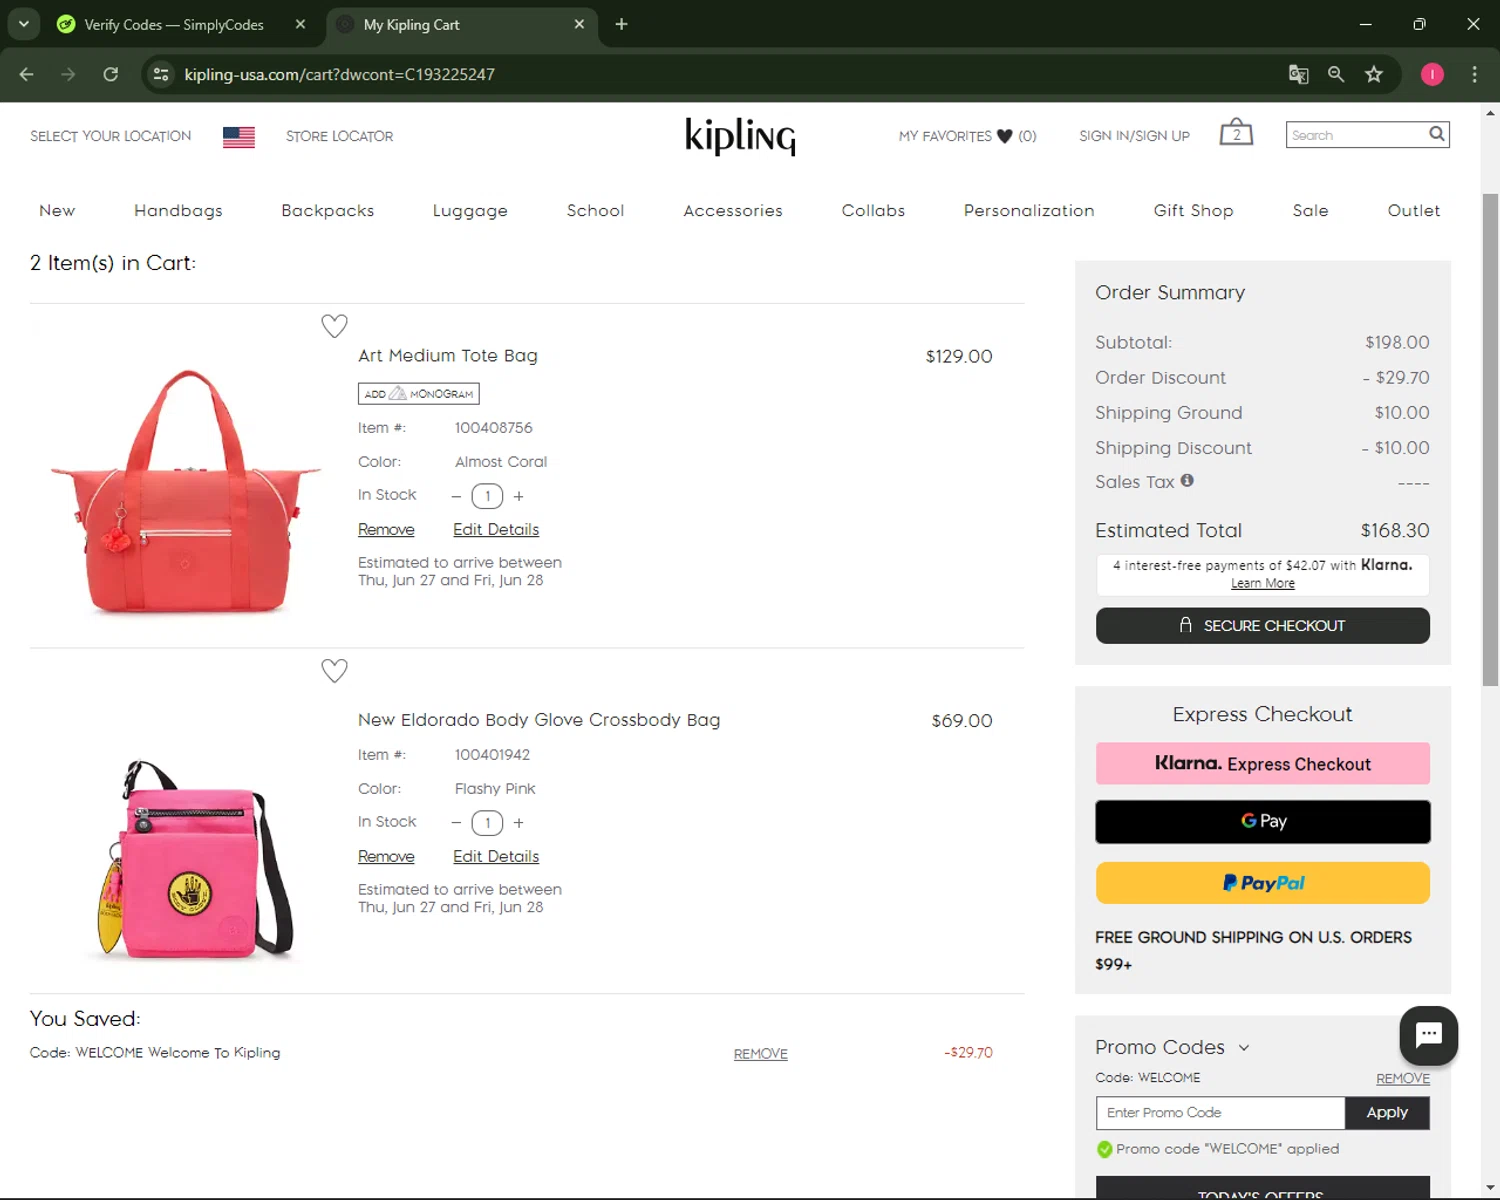This screenshot has height=1200, width=1500.
Task: Favorite the New Eldorado Crossbody heart
Action: pyautogui.click(x=334, y=670)
